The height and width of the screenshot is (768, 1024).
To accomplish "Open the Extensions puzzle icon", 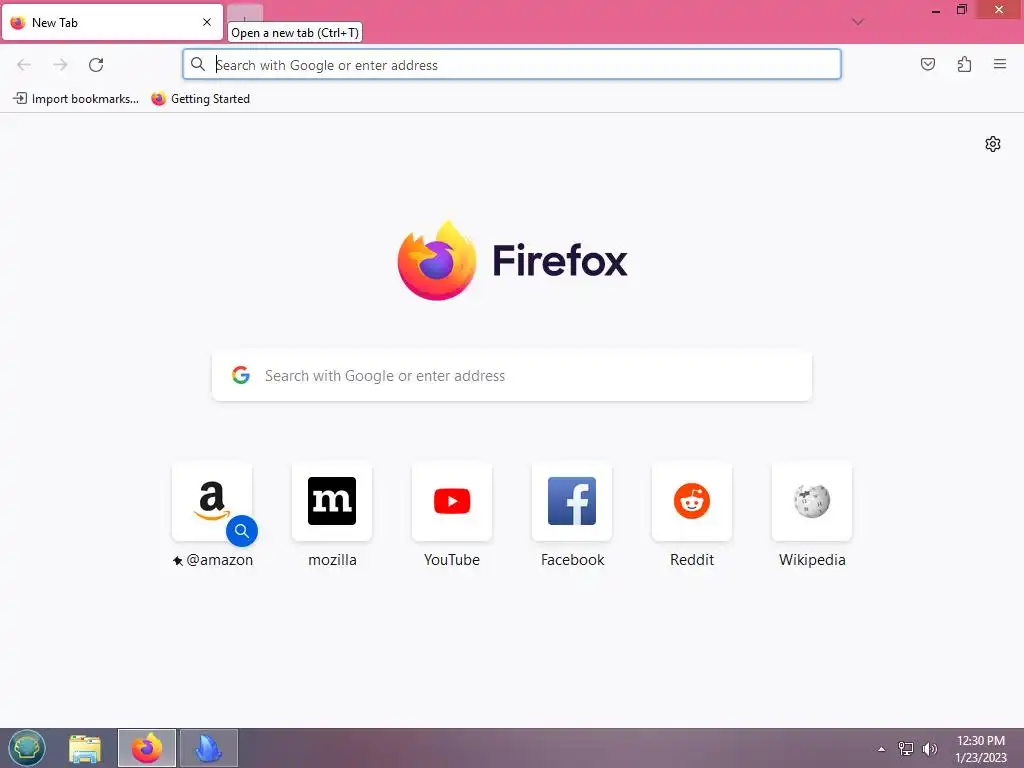I will click(964, 64).
